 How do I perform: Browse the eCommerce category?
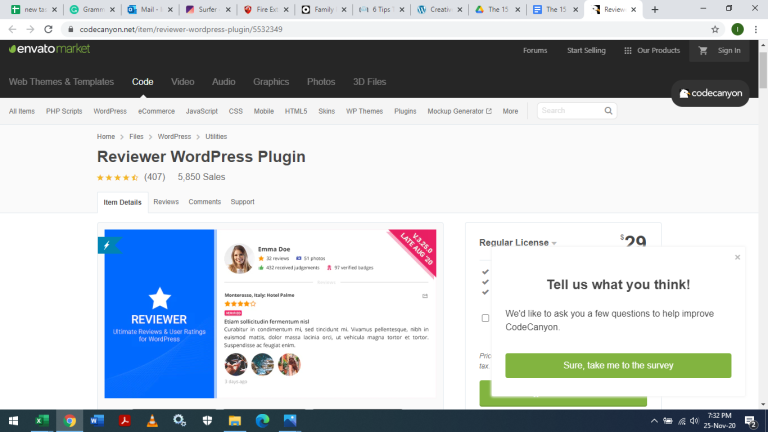pos(156,111)
